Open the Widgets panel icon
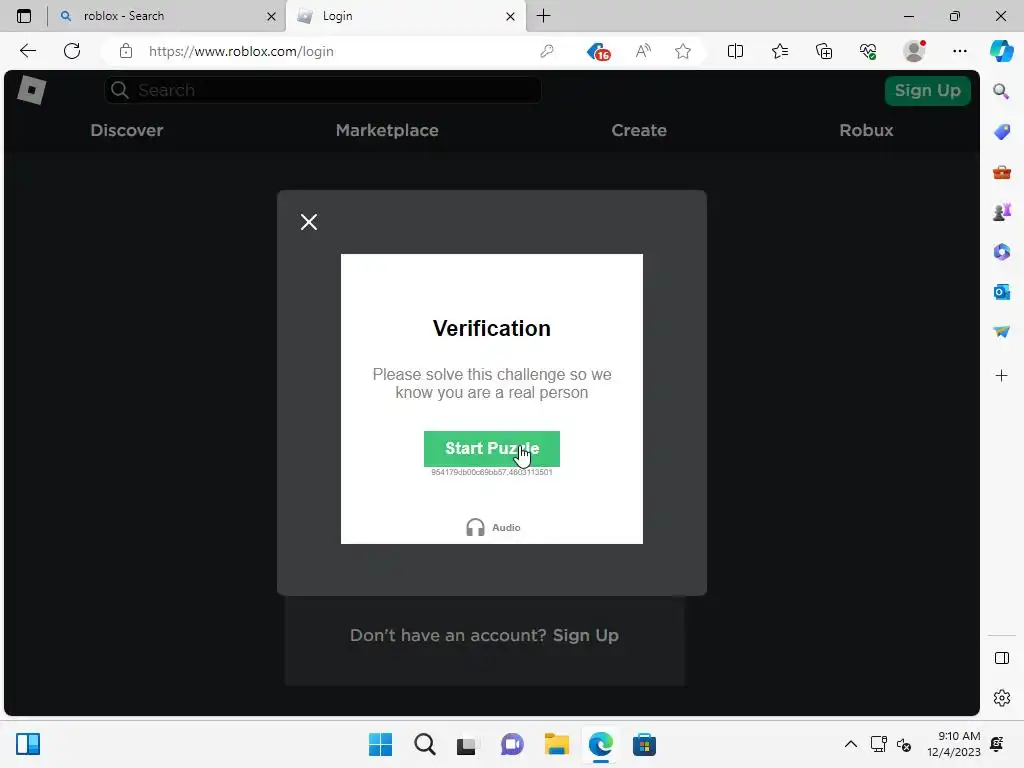 click(x=28, y=744)
